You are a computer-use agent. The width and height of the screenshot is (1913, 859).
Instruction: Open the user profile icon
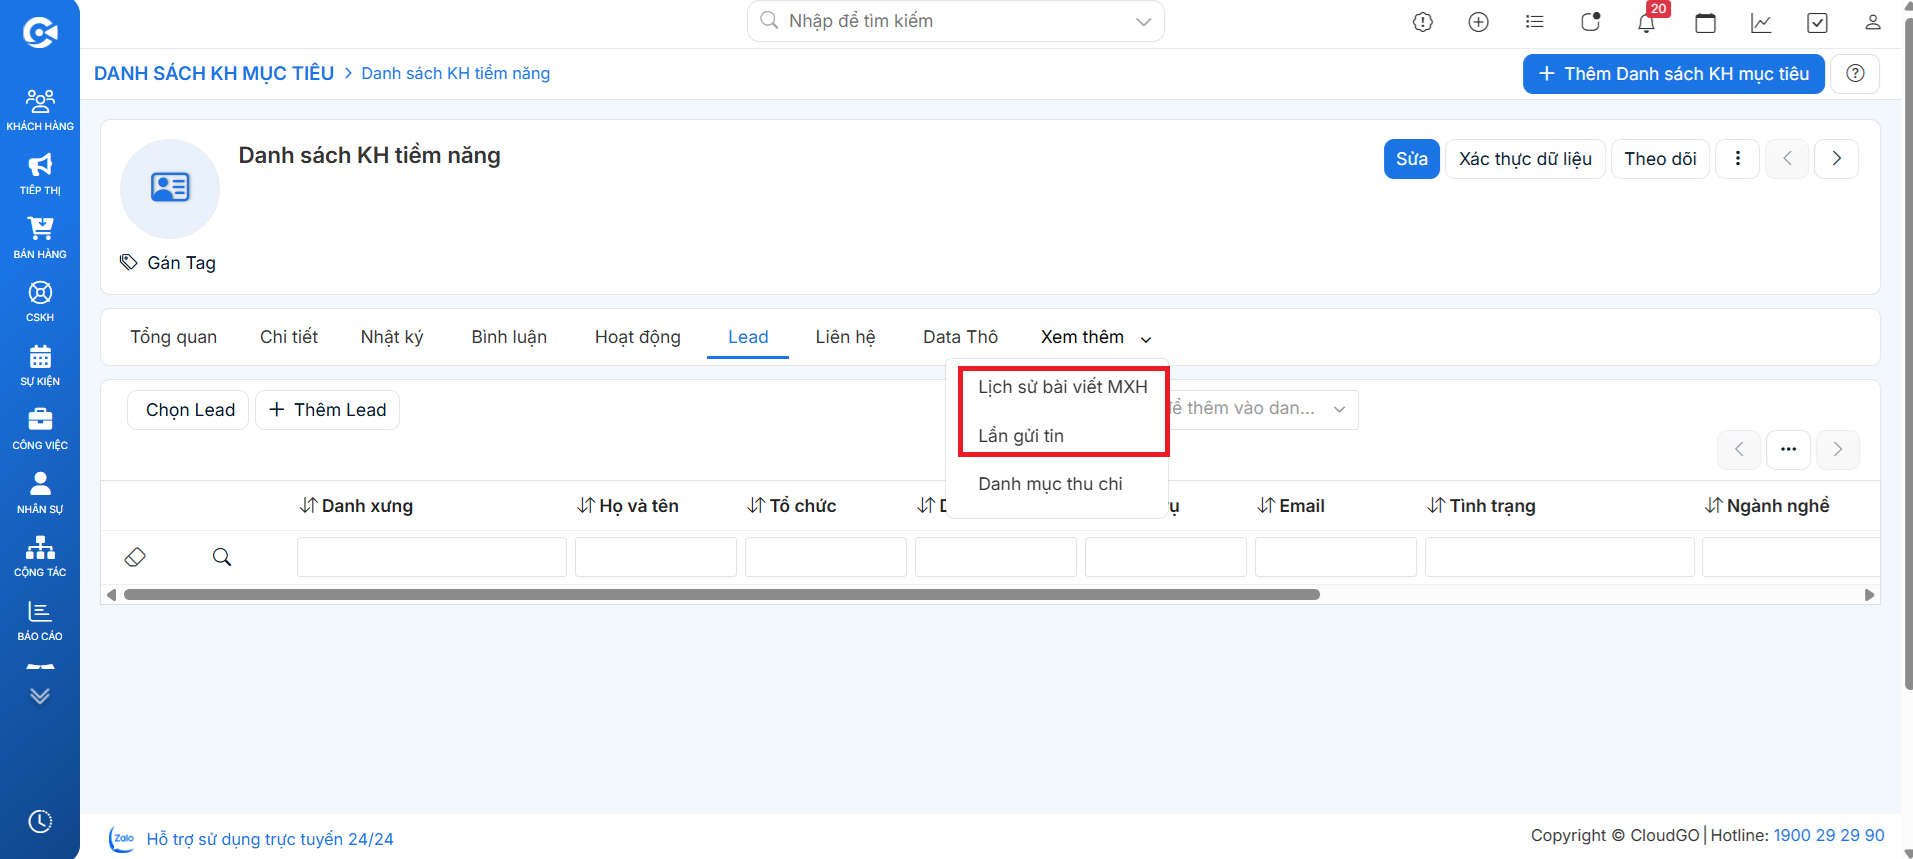point(1873,22)
